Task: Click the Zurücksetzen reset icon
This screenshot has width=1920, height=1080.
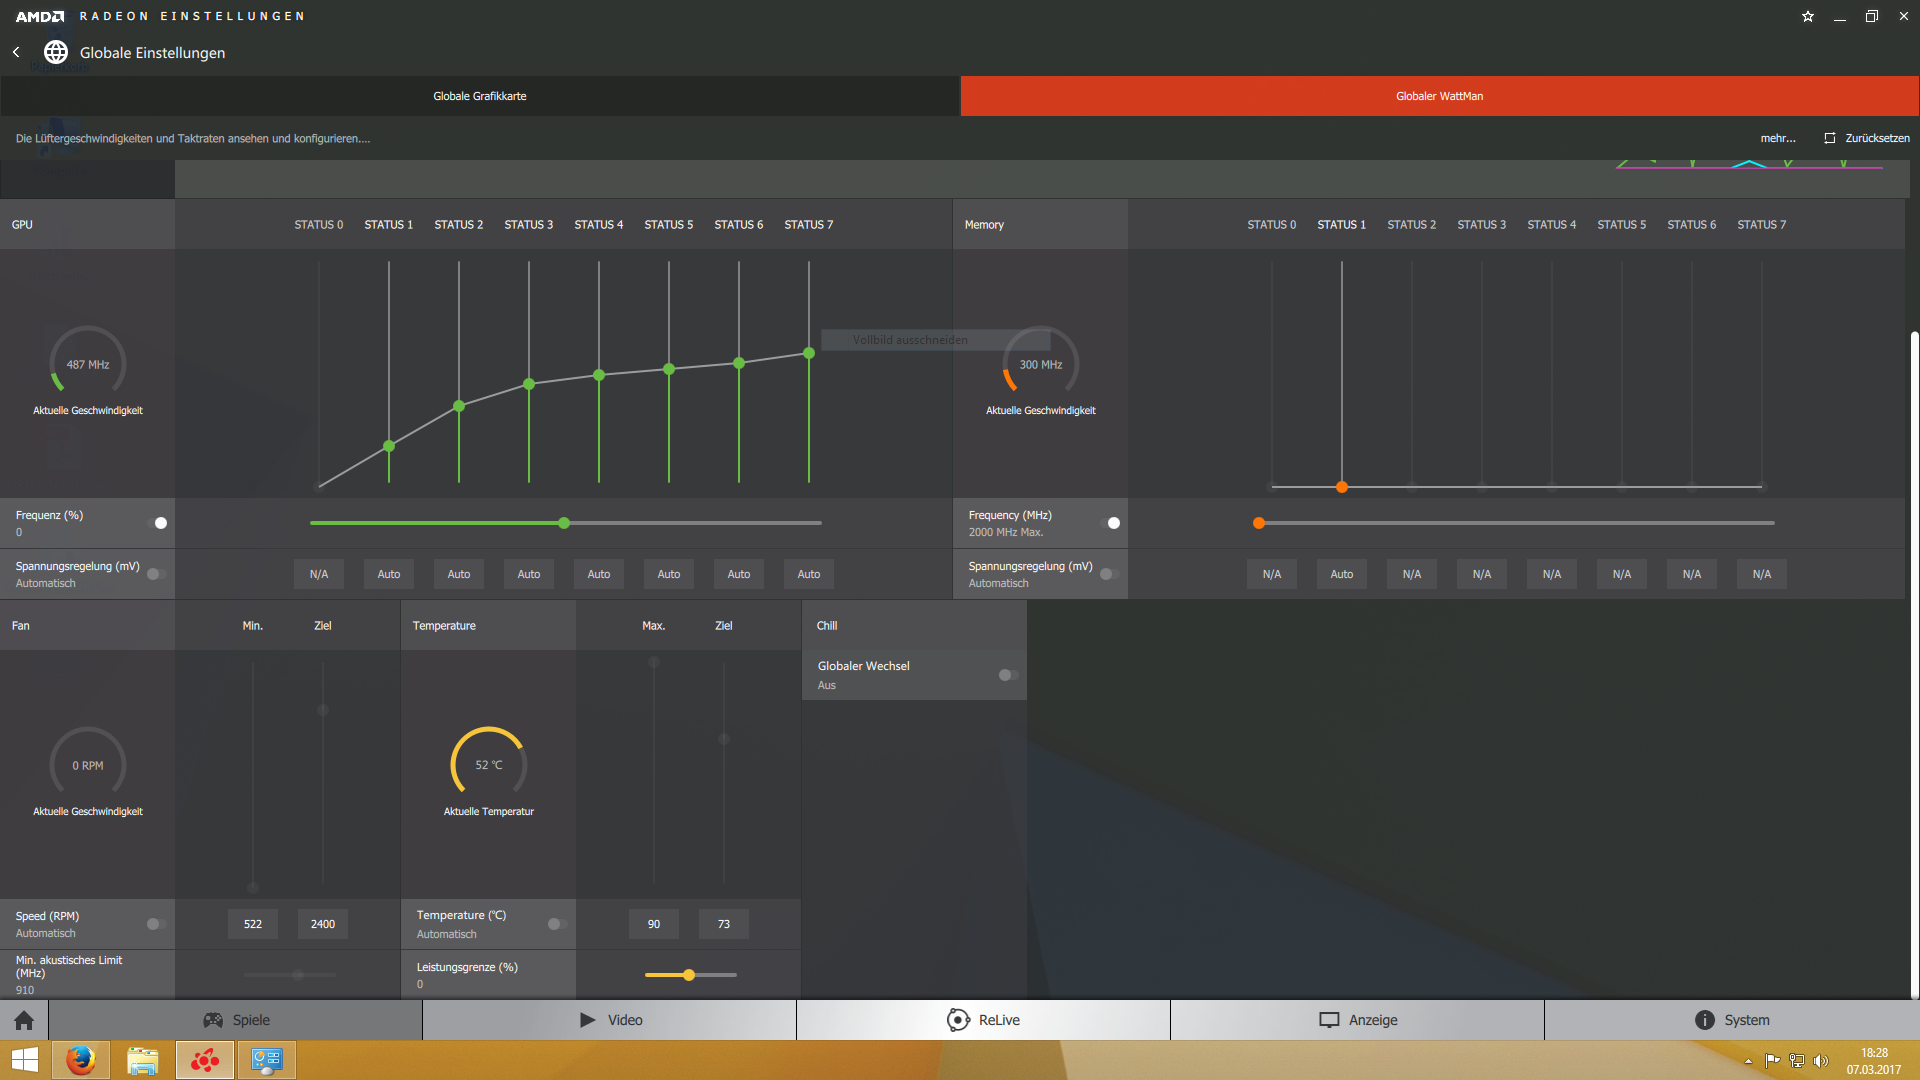Action: pyautogui.click(x=1830, y=138)
